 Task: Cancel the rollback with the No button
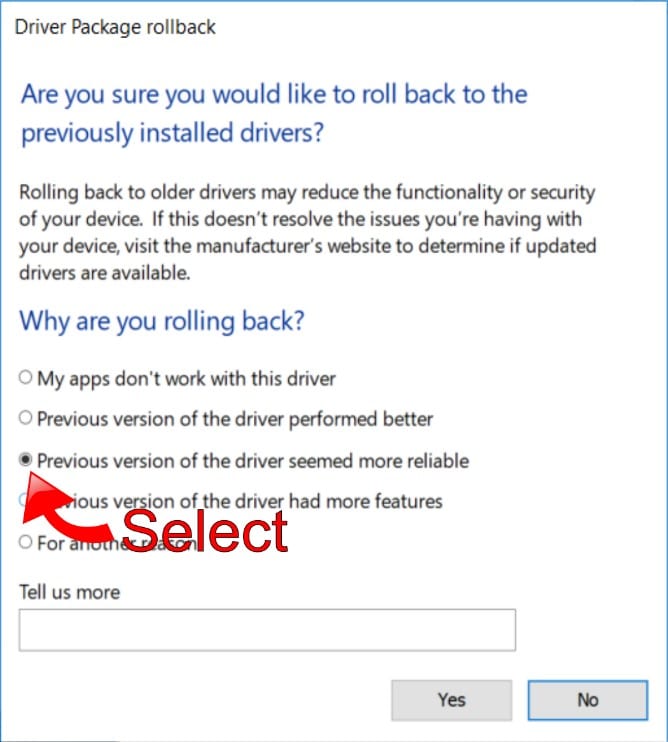point(588,700)
